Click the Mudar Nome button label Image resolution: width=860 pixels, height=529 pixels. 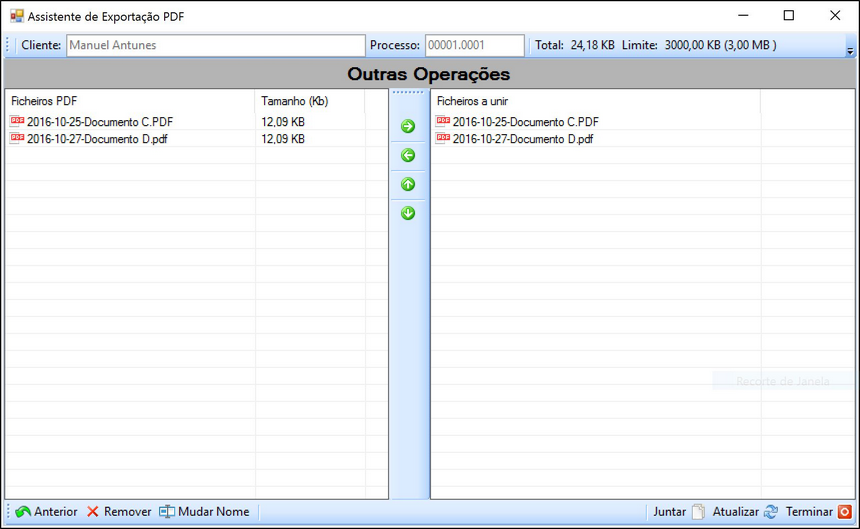(213, 511)
